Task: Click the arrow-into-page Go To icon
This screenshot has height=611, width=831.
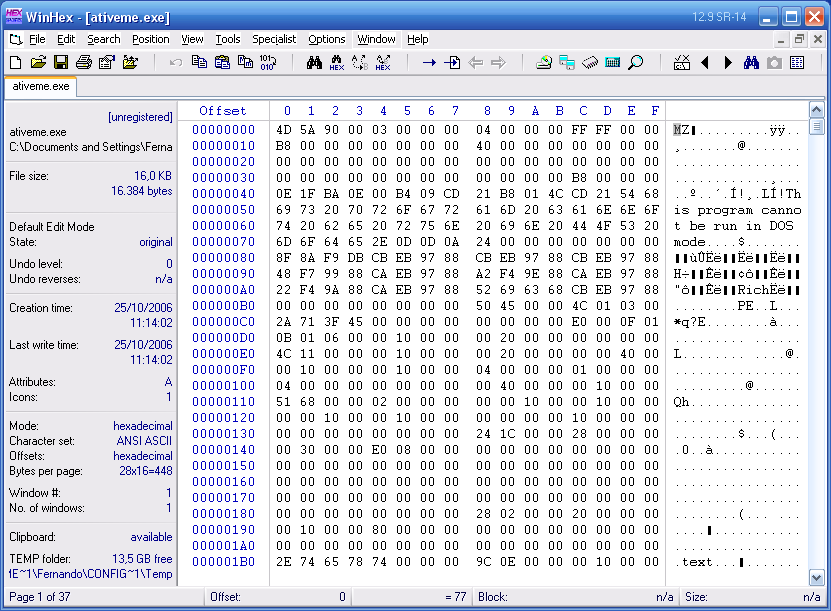Action: coord(452,63)
